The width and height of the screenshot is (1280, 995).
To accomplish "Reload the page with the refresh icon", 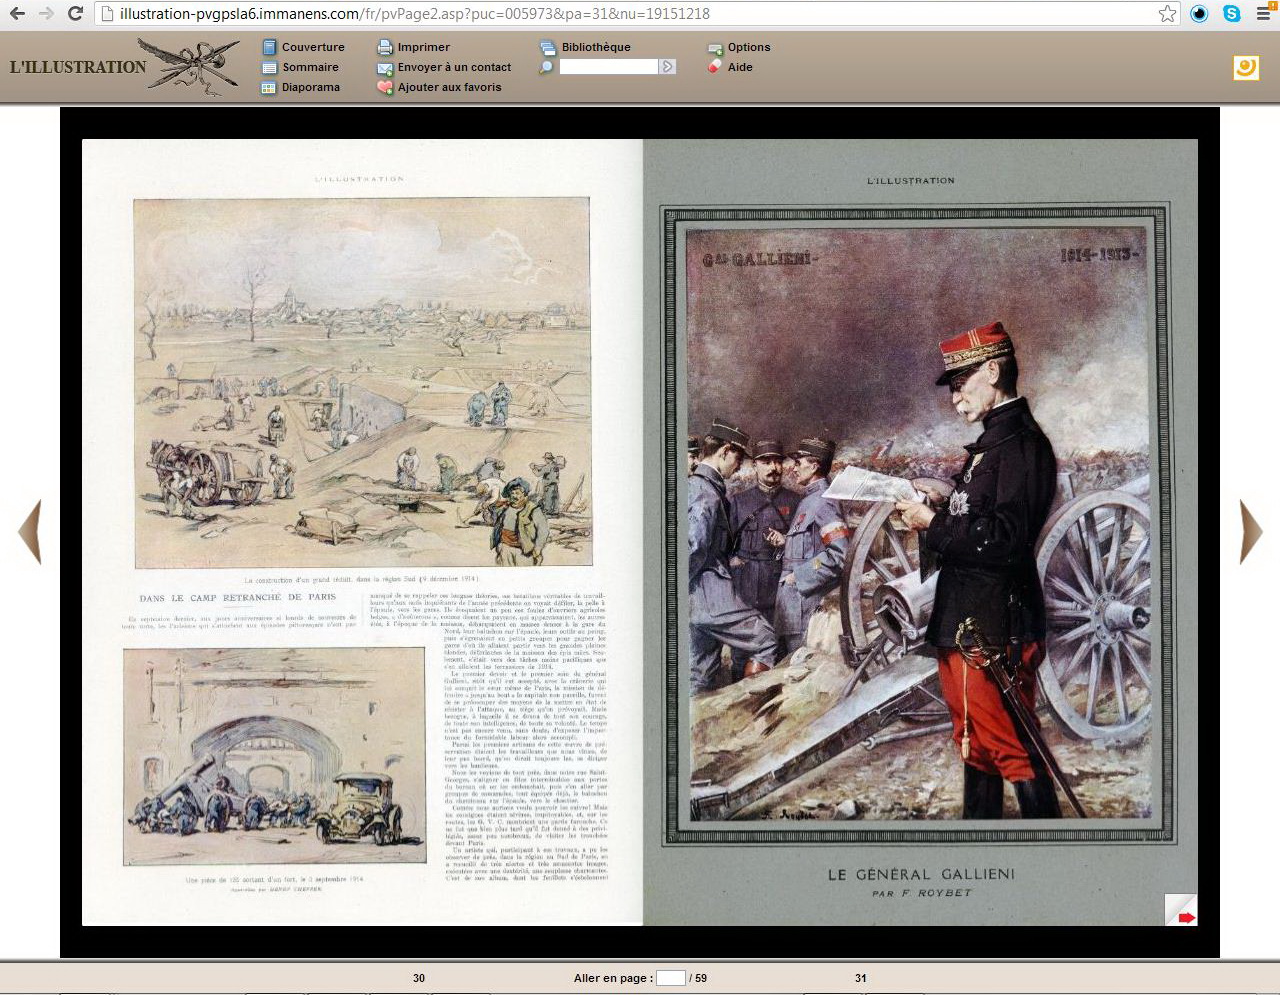I will click(x=75, y=14).
